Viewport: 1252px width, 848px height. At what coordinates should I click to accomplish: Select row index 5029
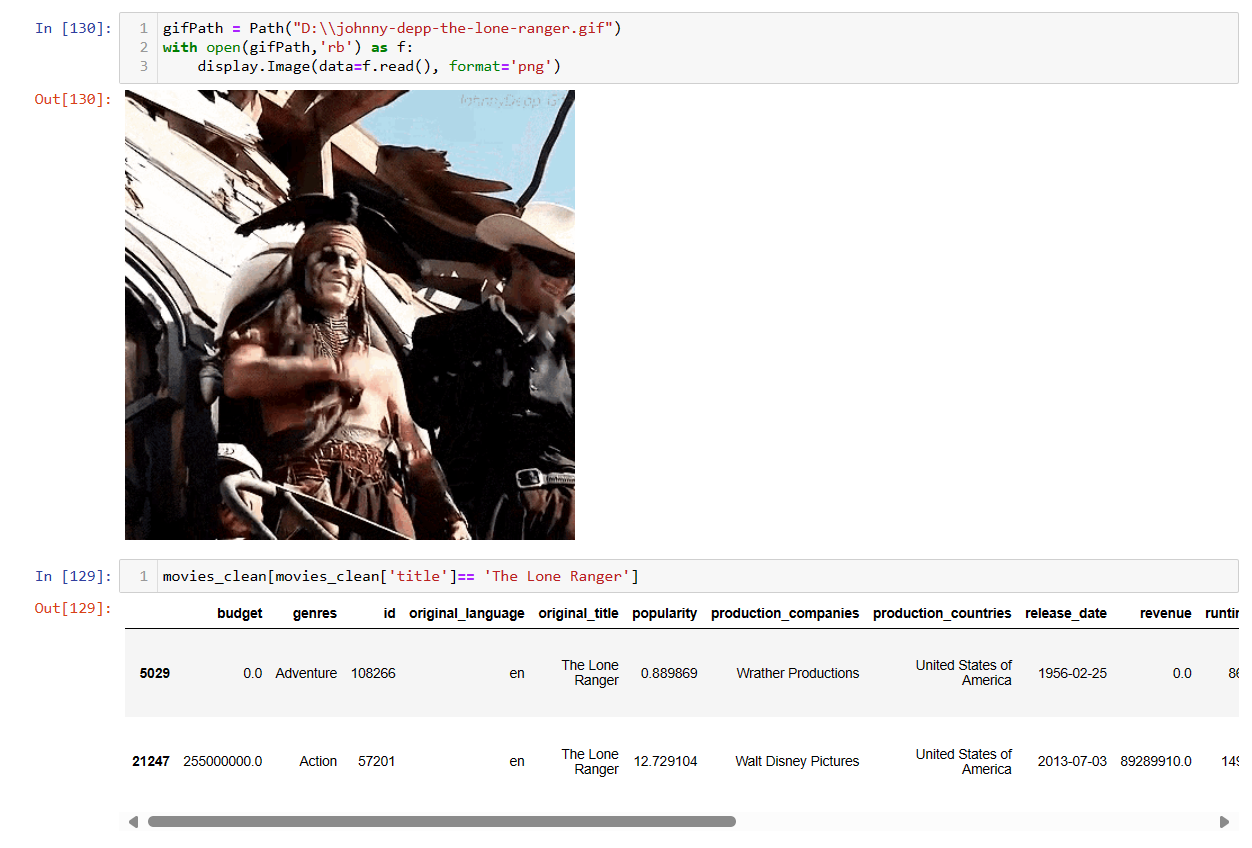(155, 673)
